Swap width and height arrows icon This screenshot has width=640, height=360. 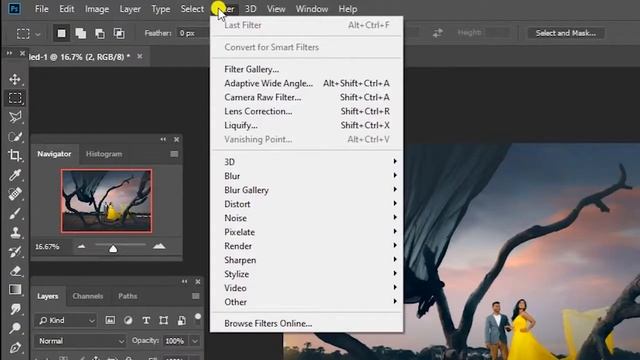pyautogui.click(x=438, y=33)
